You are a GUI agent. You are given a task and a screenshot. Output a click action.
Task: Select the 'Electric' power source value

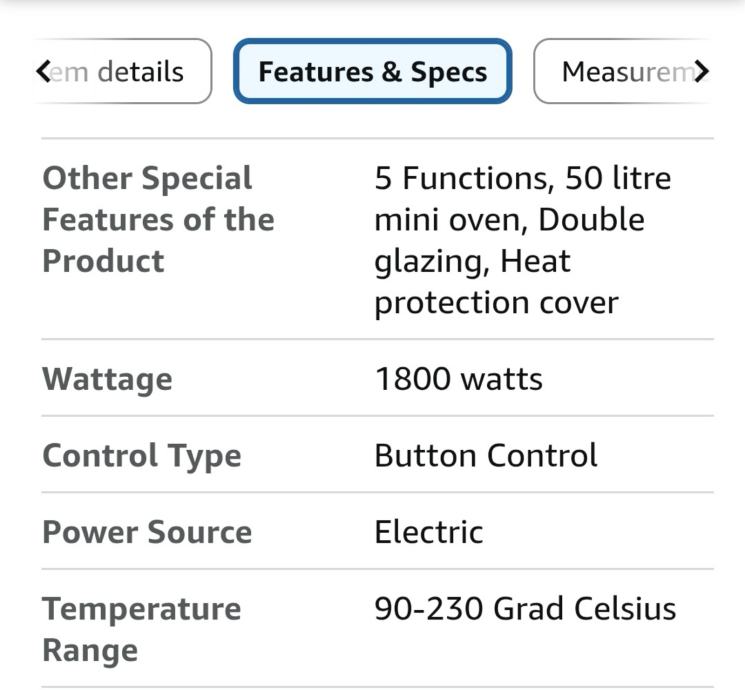click(428, 532)
